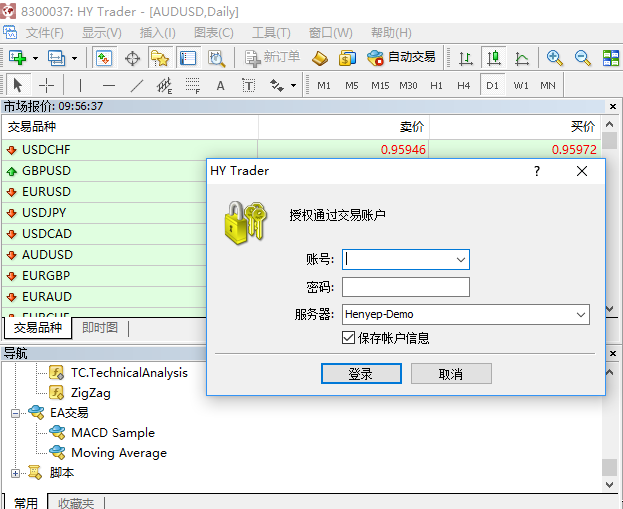The height and width of the screenshot is (509, 623).
Task: Uncheck 保存帐户信息 checkbox
Action: tap(348, 338)
